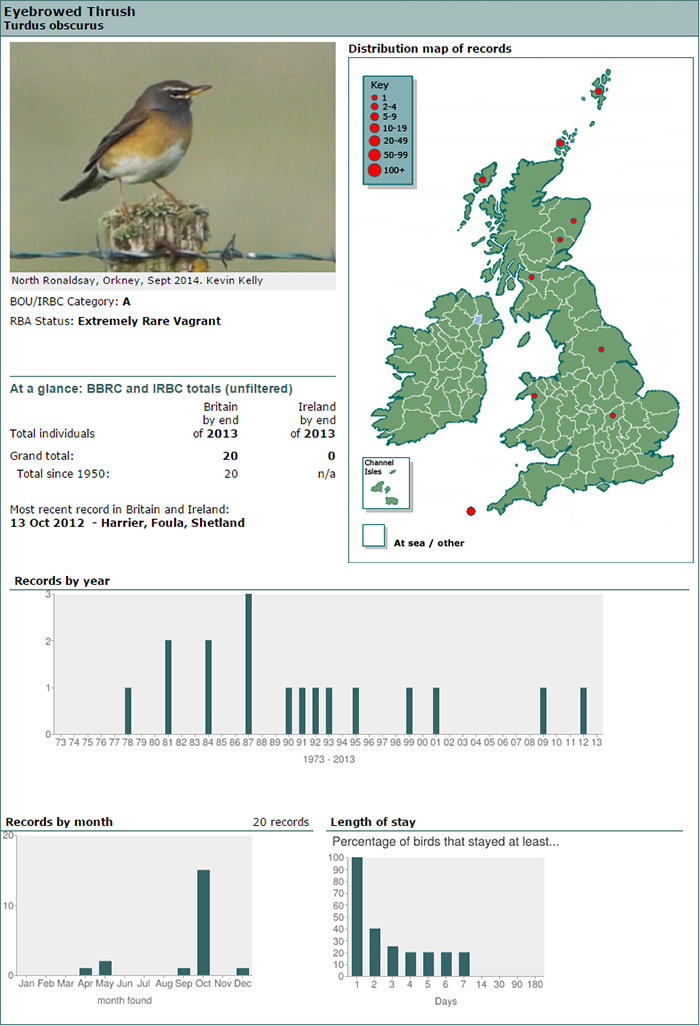
Task: Click the May bar in Records by month
Action: coord(105,968)
